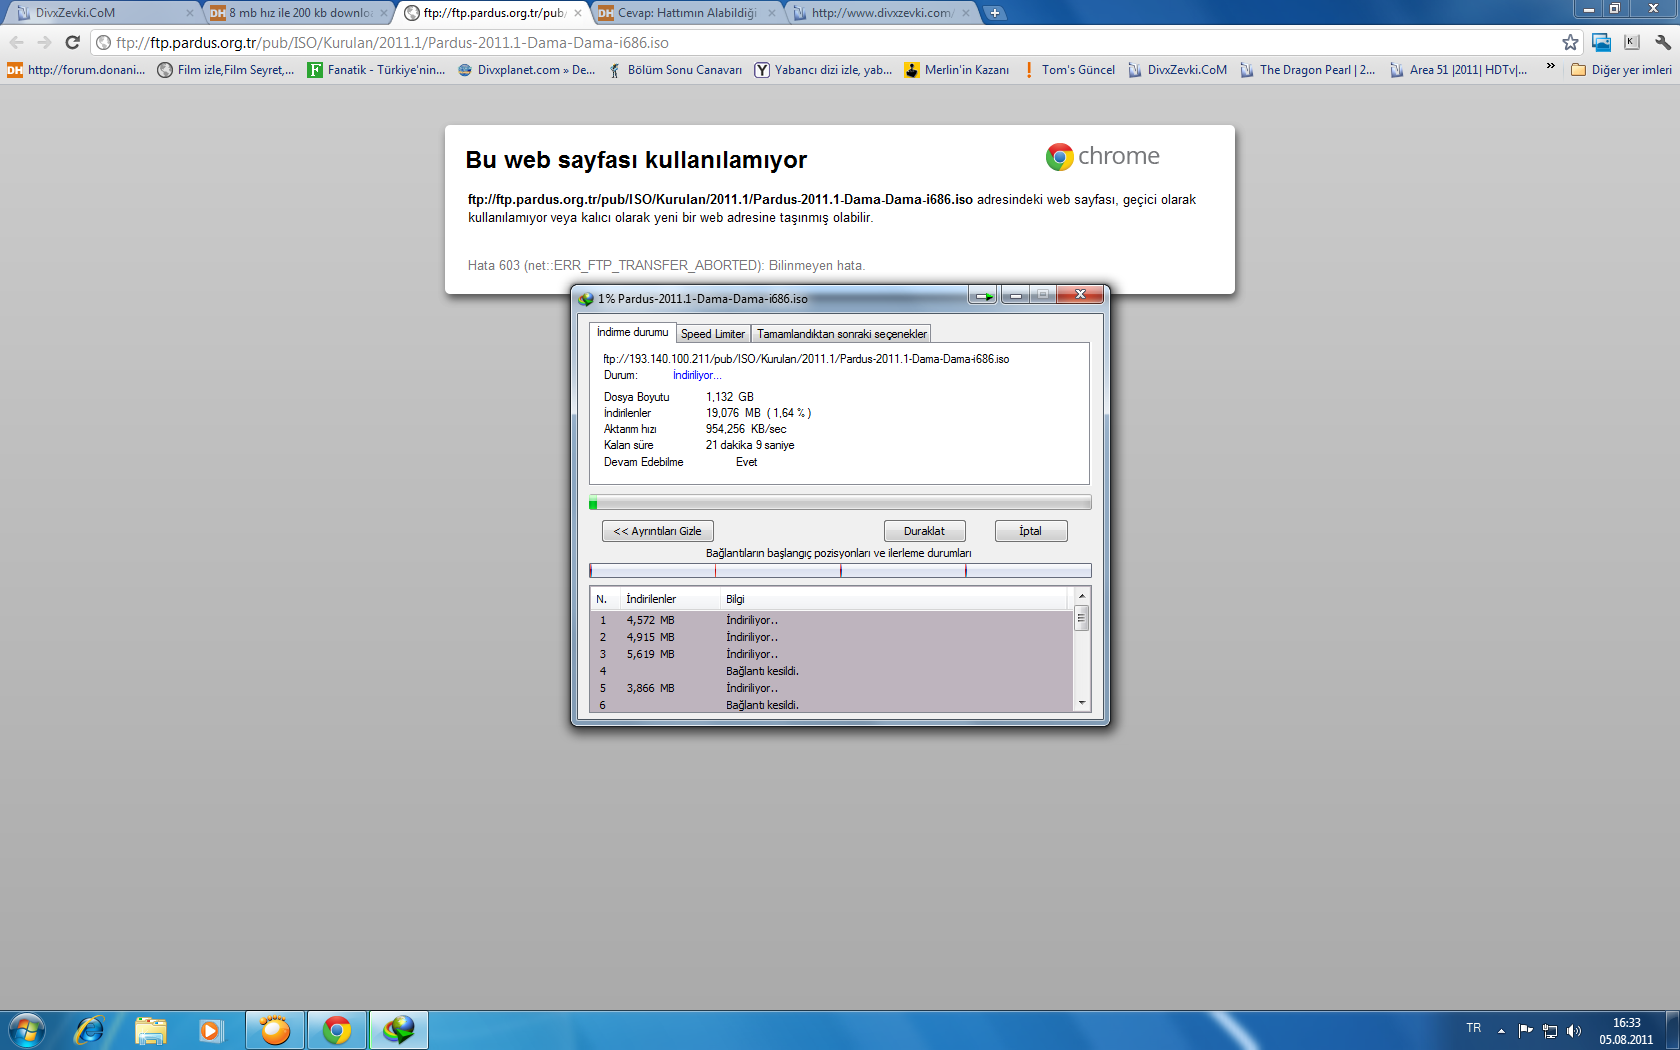
Task: Click the scroll-down arrow of the connections list
Action: pos(1081,703)
